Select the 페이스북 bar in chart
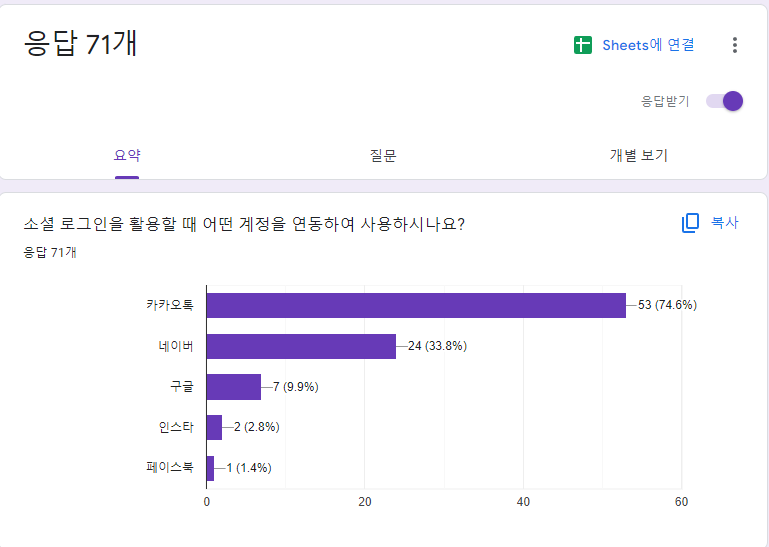 [210, 468]
